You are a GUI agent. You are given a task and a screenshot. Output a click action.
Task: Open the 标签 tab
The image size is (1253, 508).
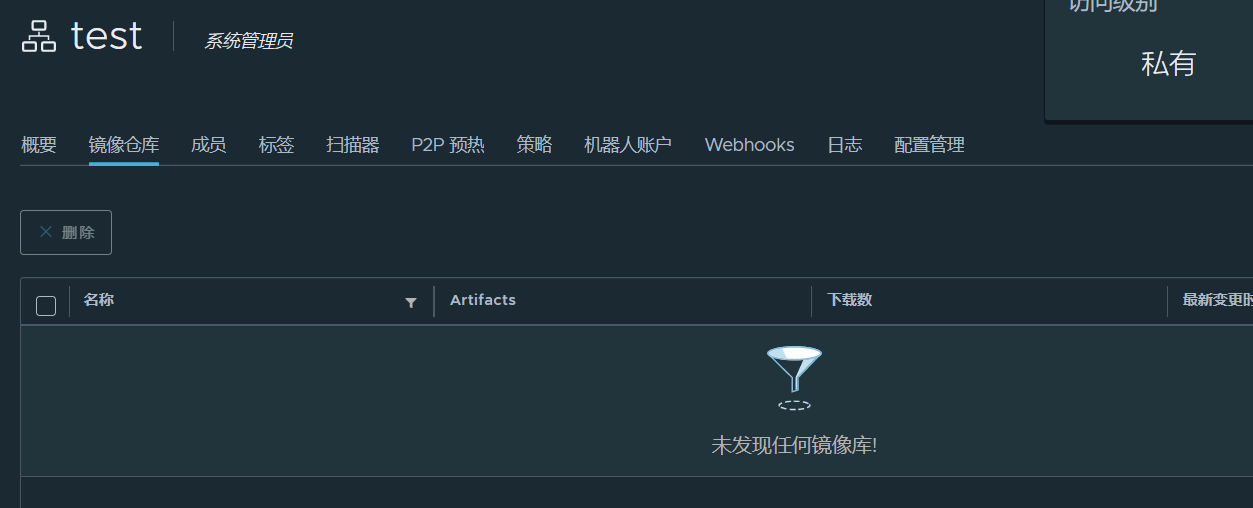276,145
